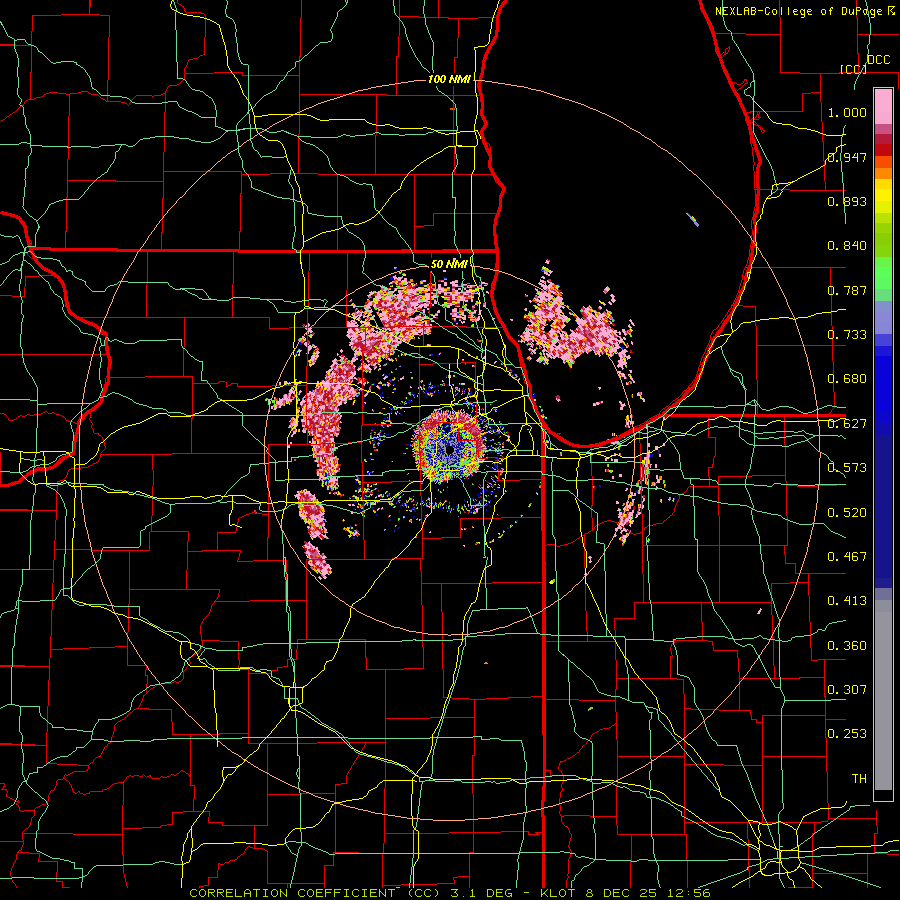
Task: Select the DCC label above the scale
Action: (878, 60)
